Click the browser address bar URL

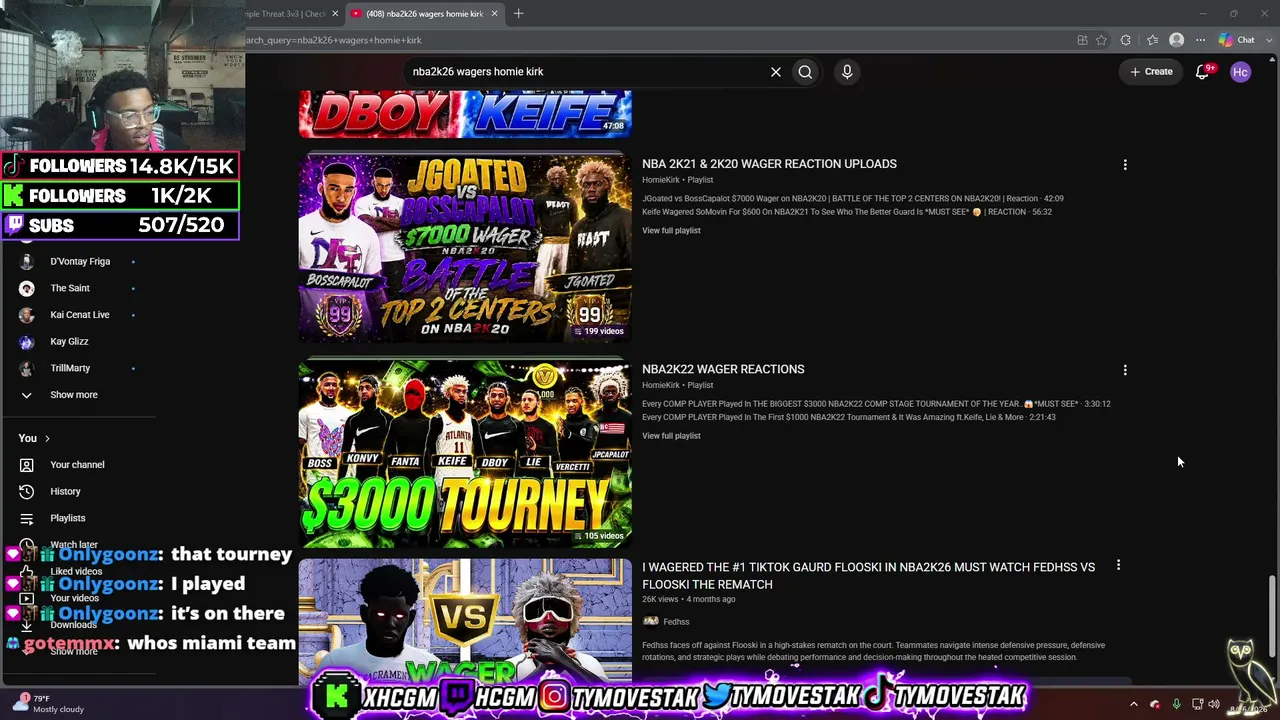coord(334,40)
